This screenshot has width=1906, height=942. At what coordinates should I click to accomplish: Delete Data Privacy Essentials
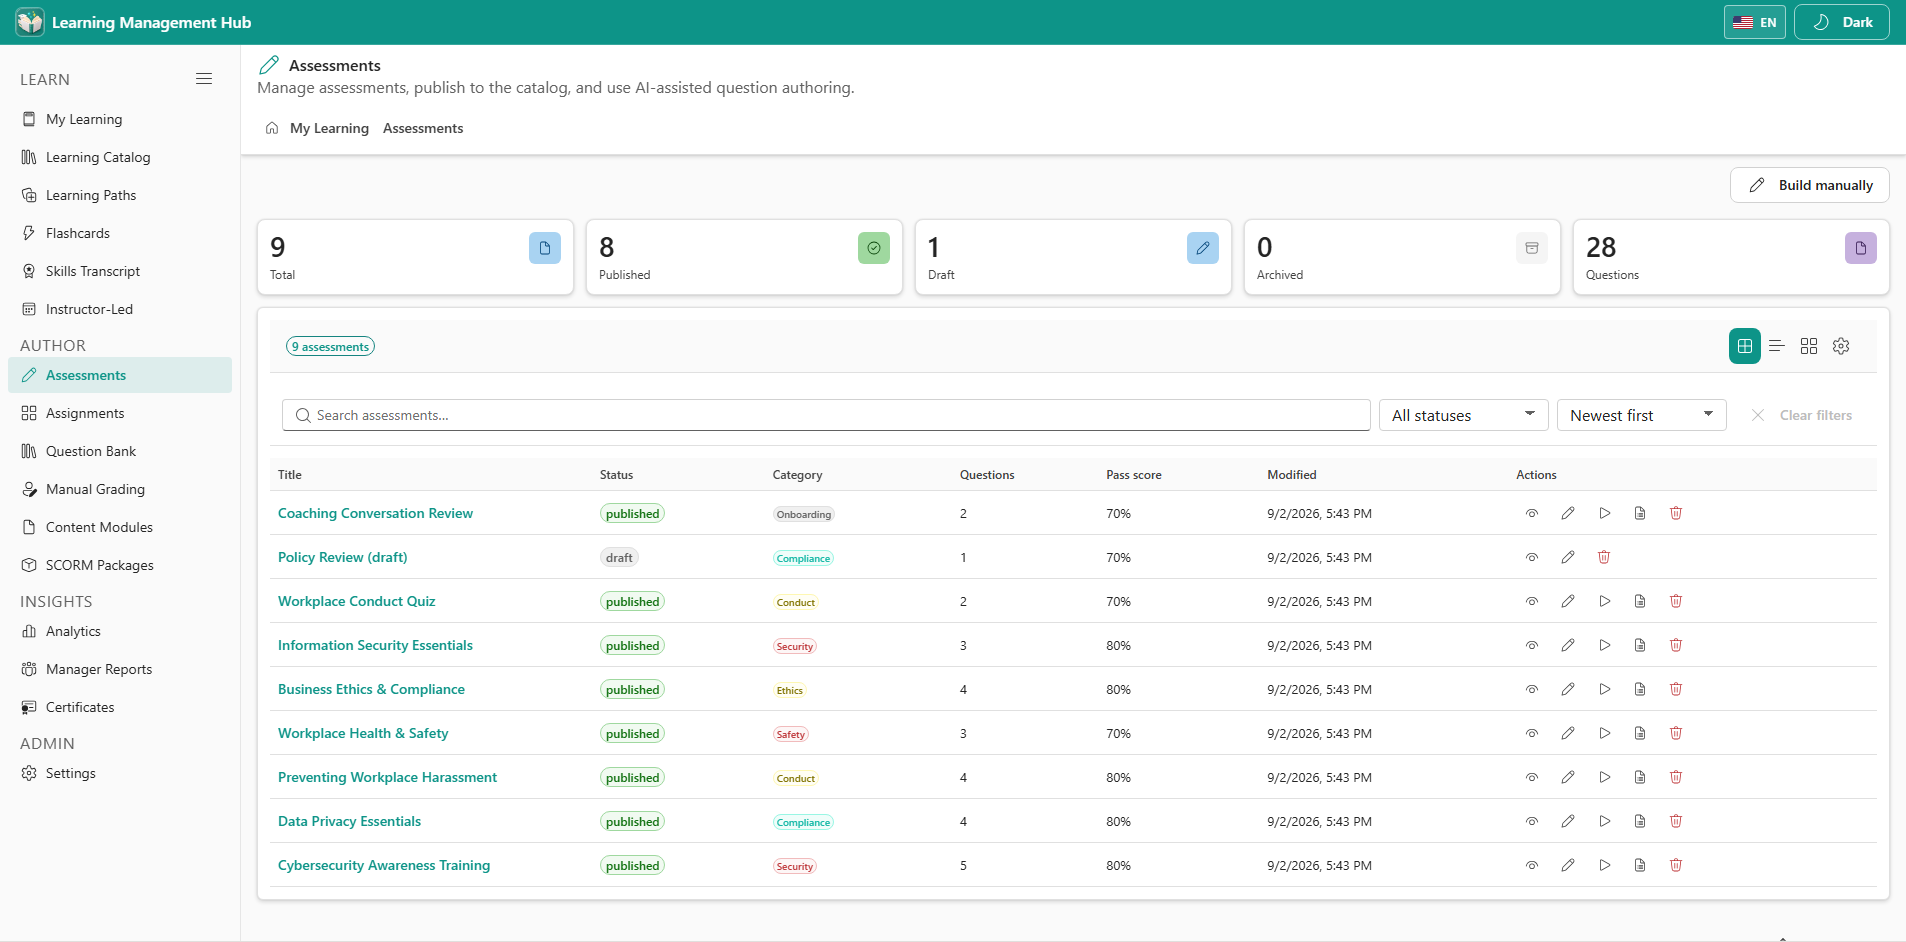(1676, 821)
